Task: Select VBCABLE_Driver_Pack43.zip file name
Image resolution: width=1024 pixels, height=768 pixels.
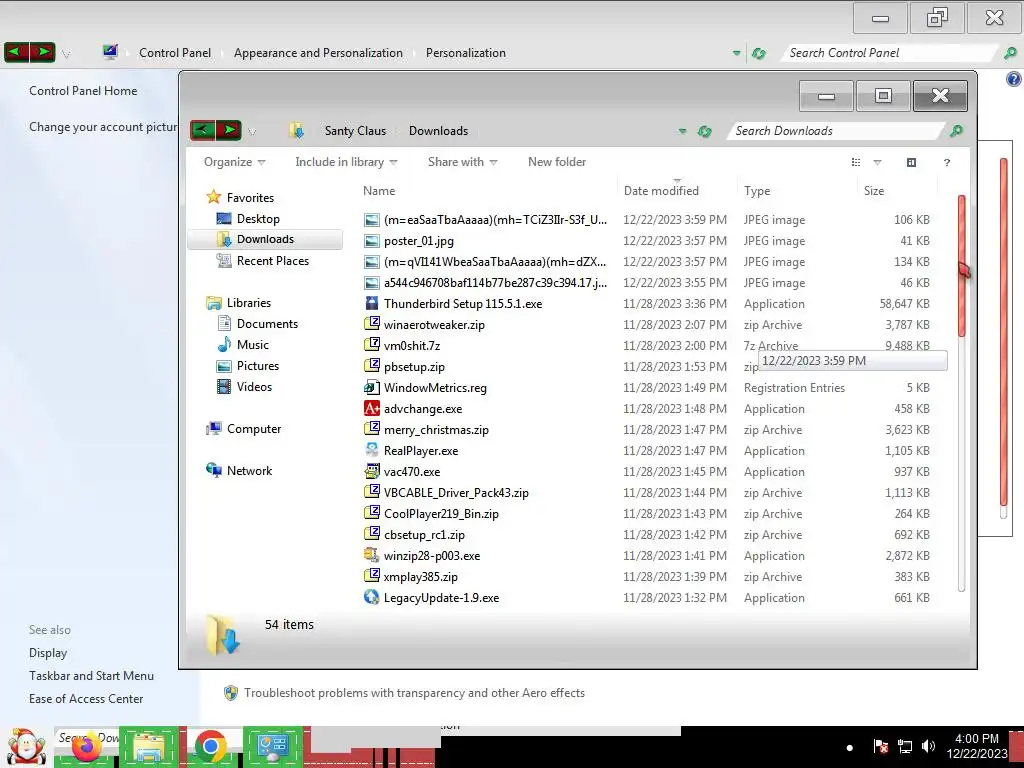Action: [x=456, y=493]
